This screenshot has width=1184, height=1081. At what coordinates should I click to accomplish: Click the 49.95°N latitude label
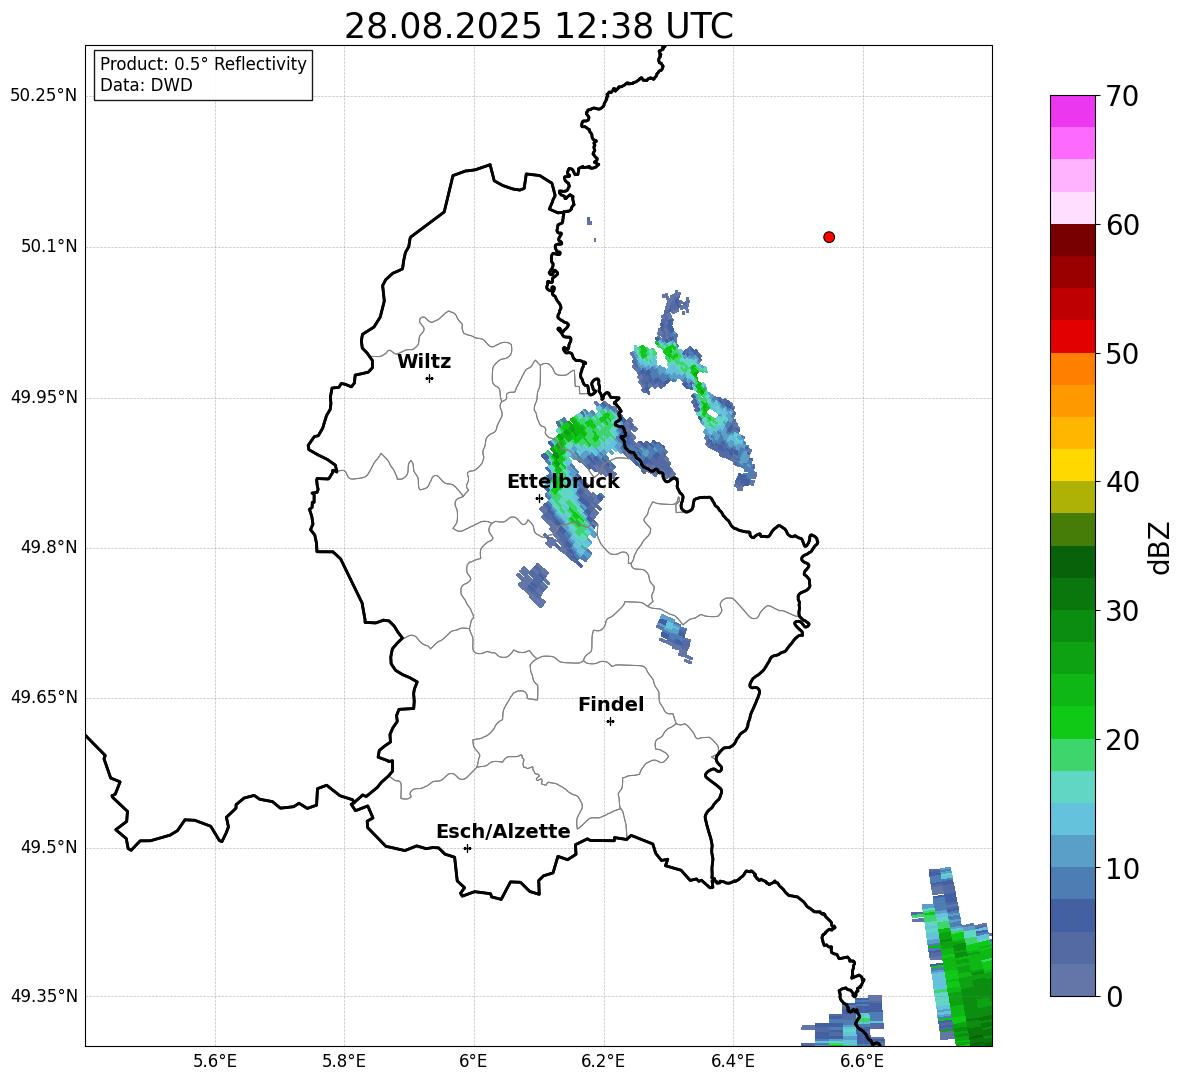[43, 397]
